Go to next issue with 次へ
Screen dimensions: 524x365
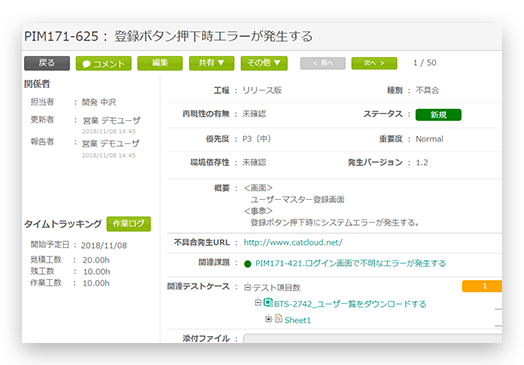coord(374,63)
